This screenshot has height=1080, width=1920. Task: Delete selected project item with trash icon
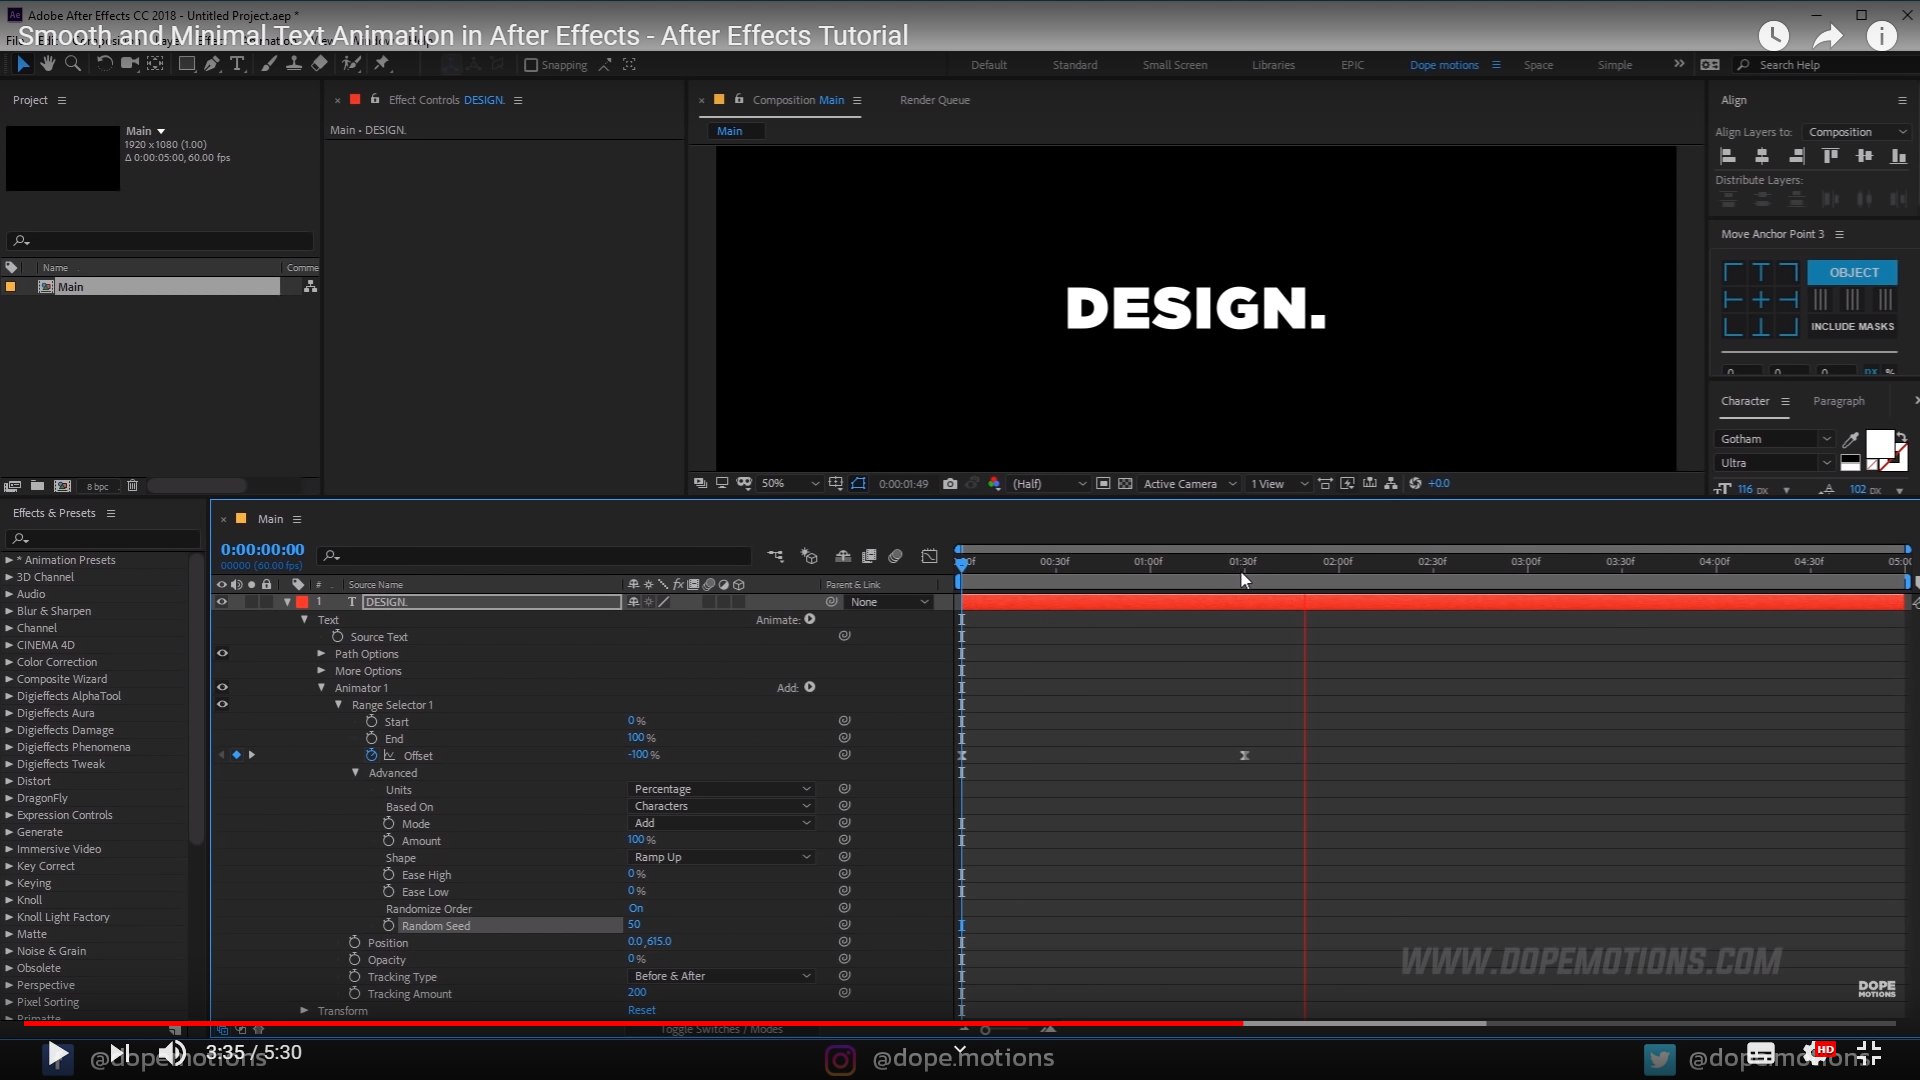[x=132, y=486]
